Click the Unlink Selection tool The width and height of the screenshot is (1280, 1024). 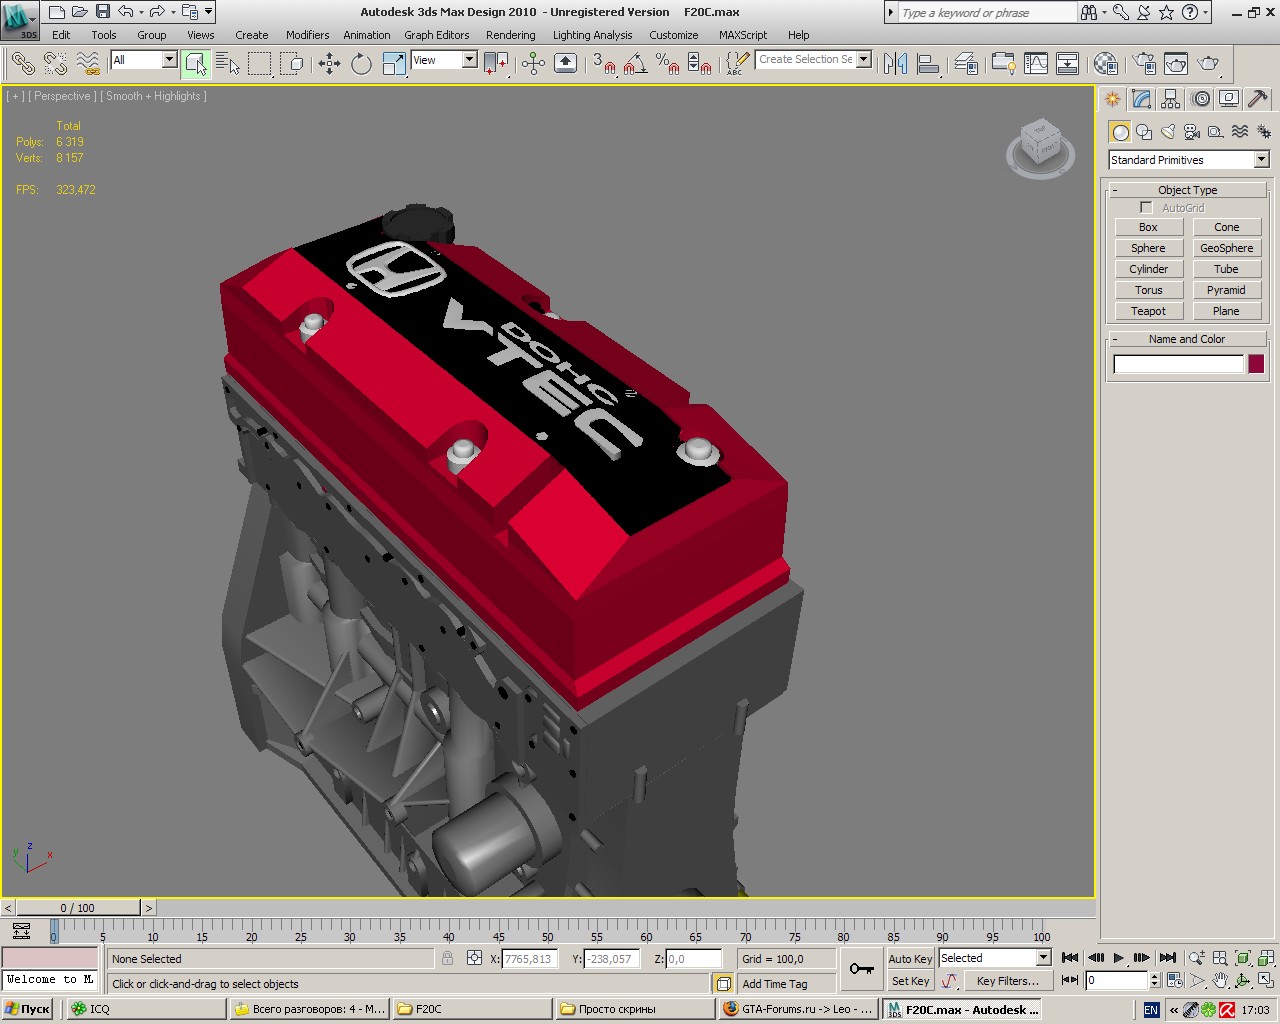pyautogui.click(x=55, y=64)
